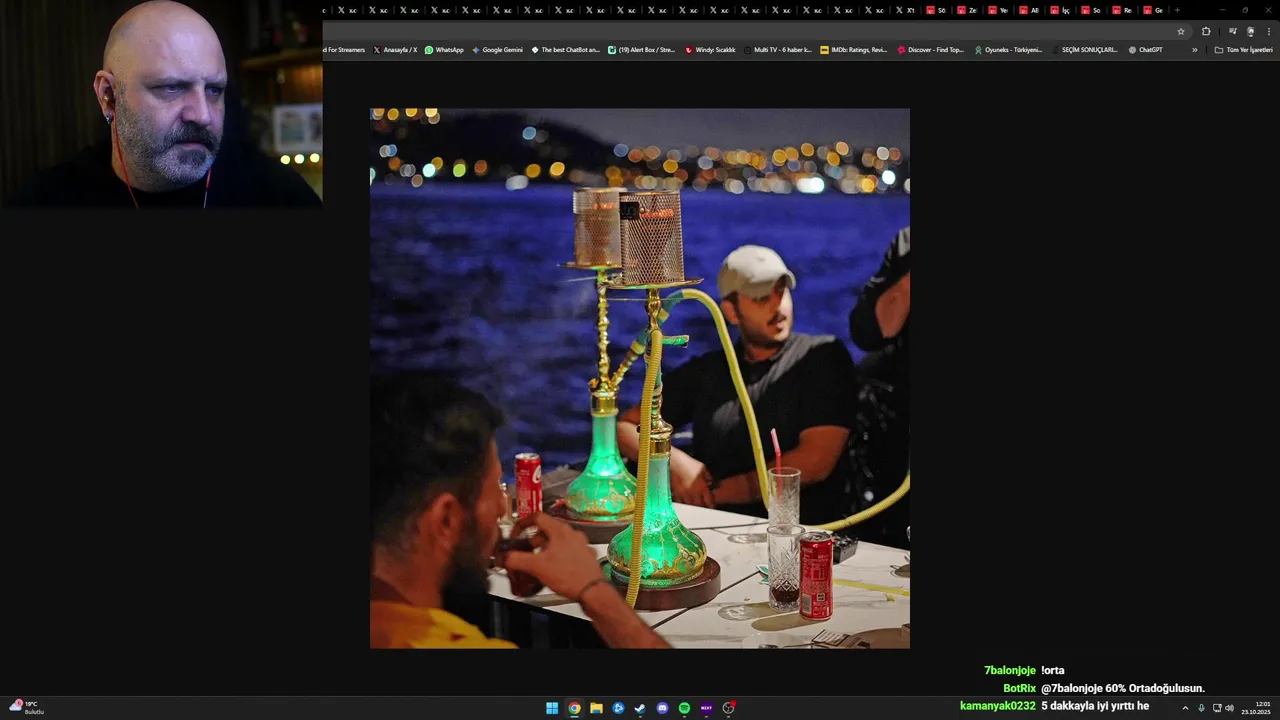1280x720 pixels.
Task: Open the volume speaker tray icon
Action: coord(1229,708)
